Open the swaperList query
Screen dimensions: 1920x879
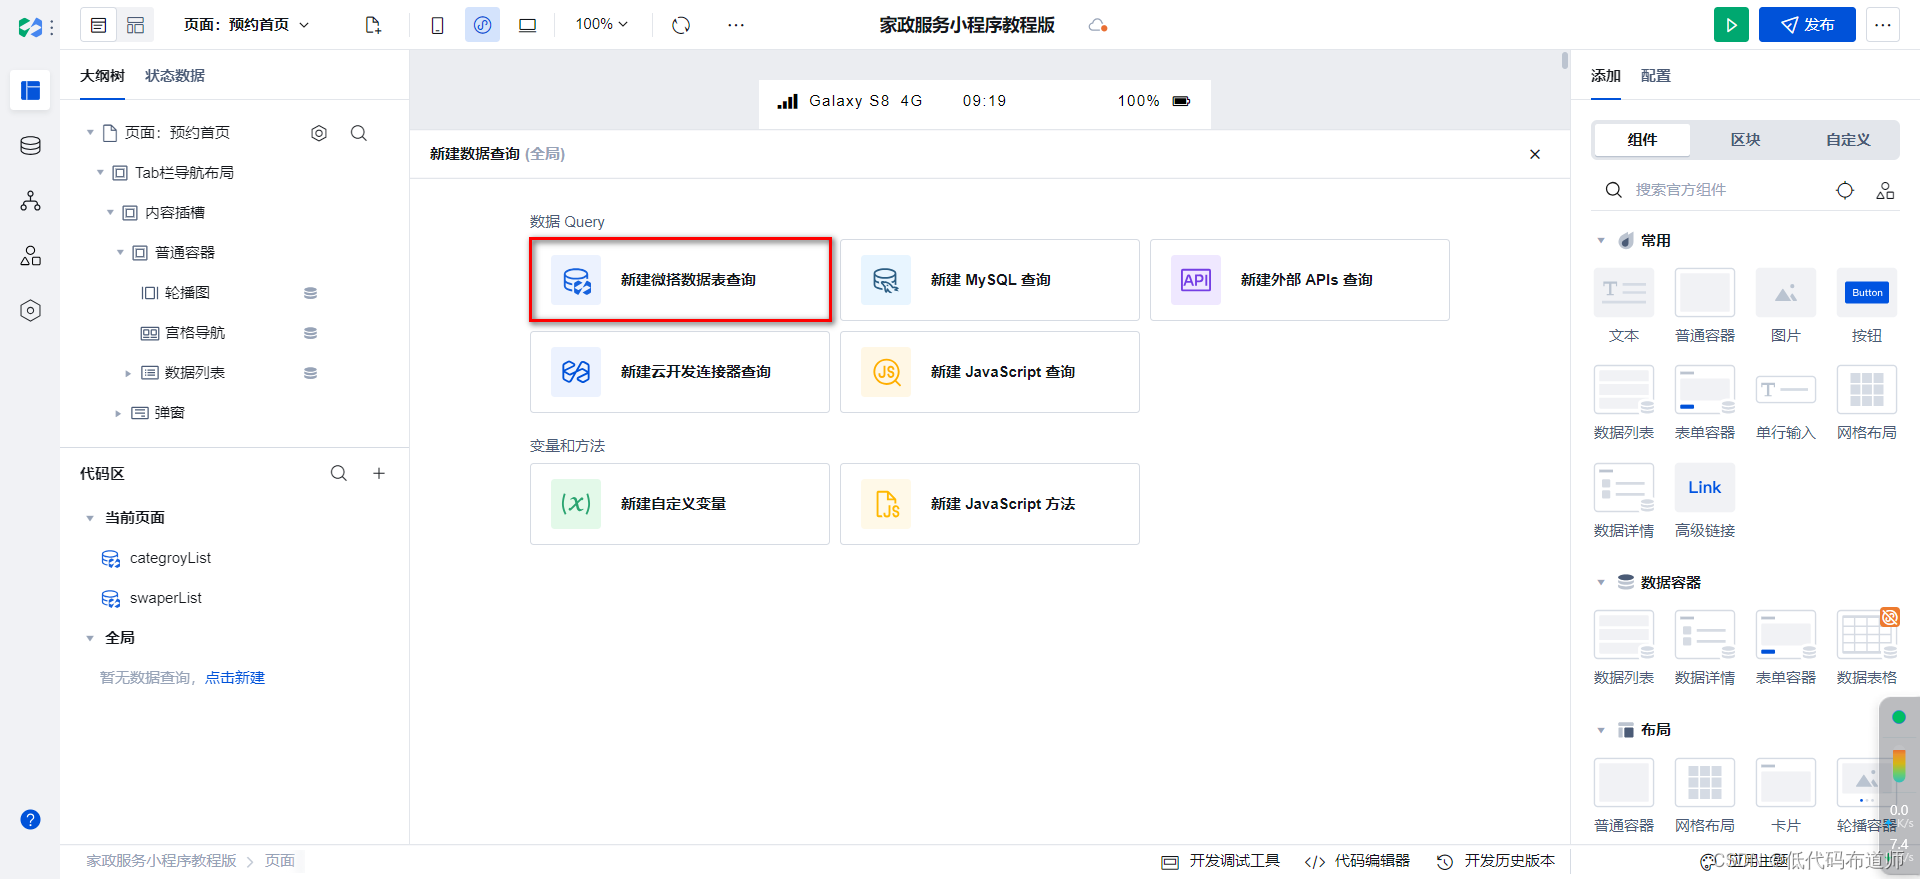[x=165, y=598]
